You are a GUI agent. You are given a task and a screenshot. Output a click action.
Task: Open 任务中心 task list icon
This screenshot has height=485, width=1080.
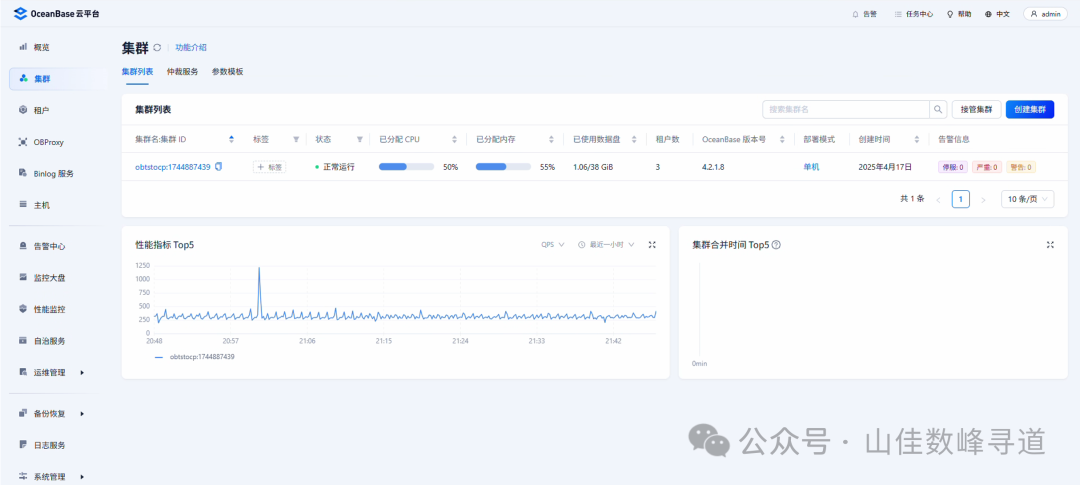tap(897, 14)
